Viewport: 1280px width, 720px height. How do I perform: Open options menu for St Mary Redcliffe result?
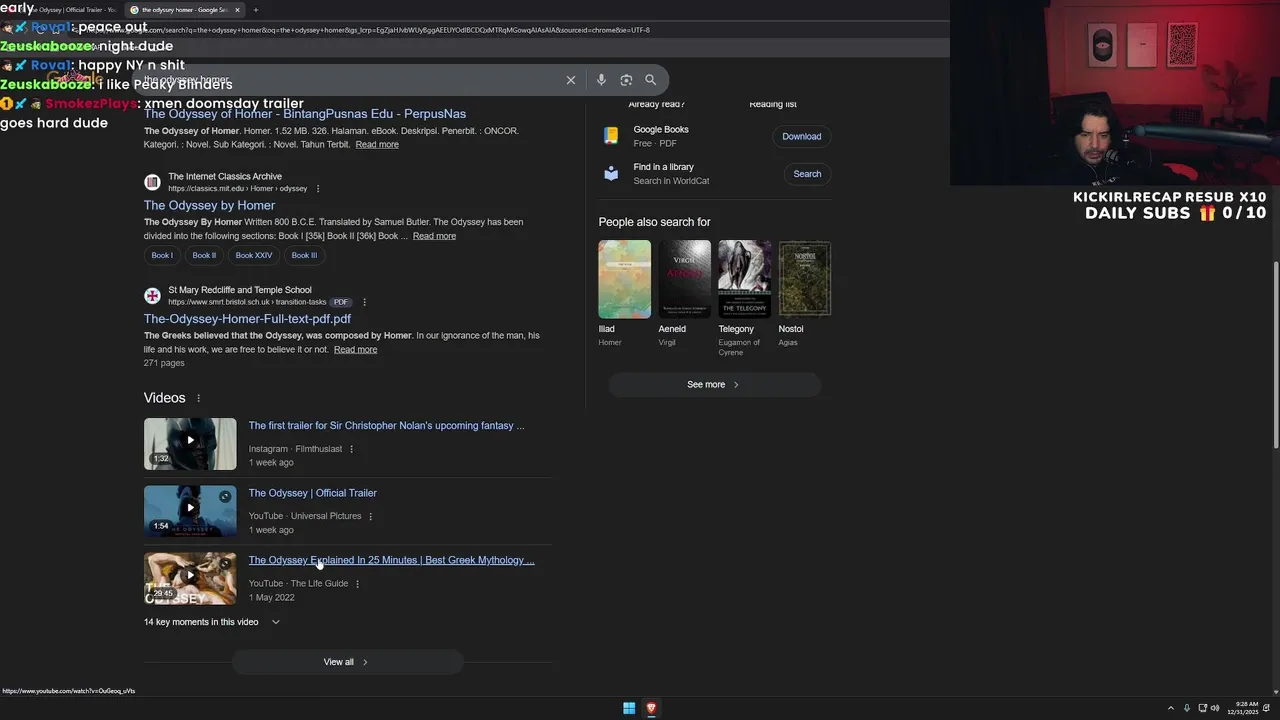coord(364,302)
